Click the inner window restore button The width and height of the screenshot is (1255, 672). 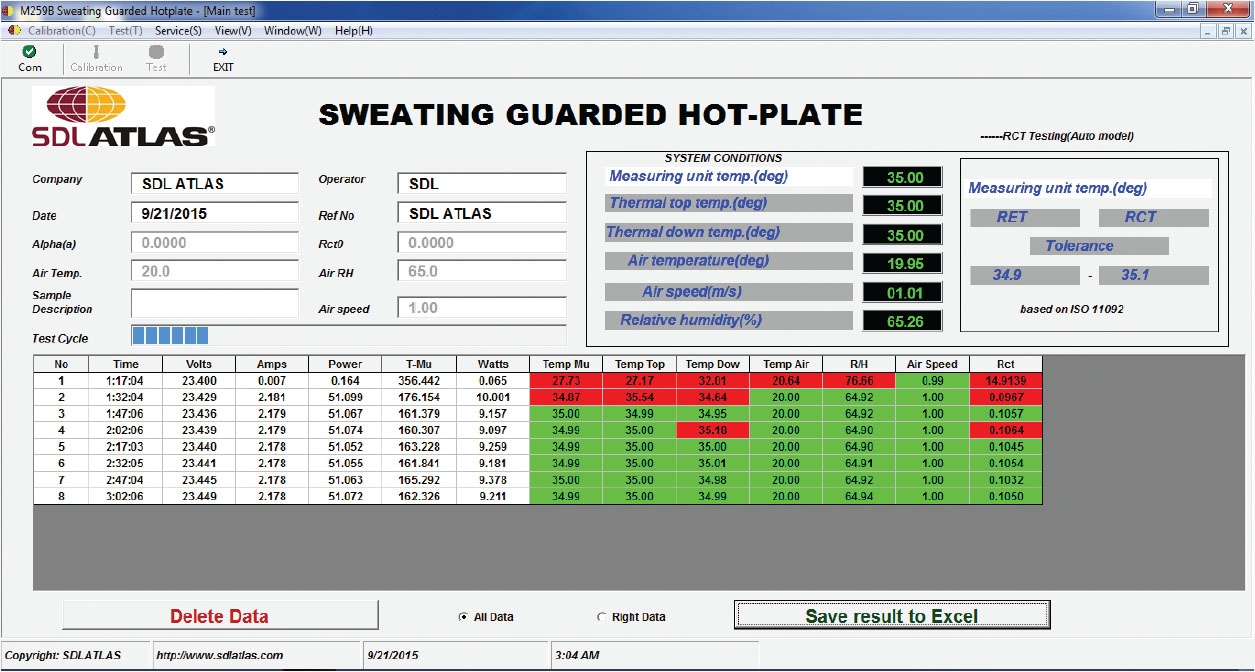pos(1226,31)
